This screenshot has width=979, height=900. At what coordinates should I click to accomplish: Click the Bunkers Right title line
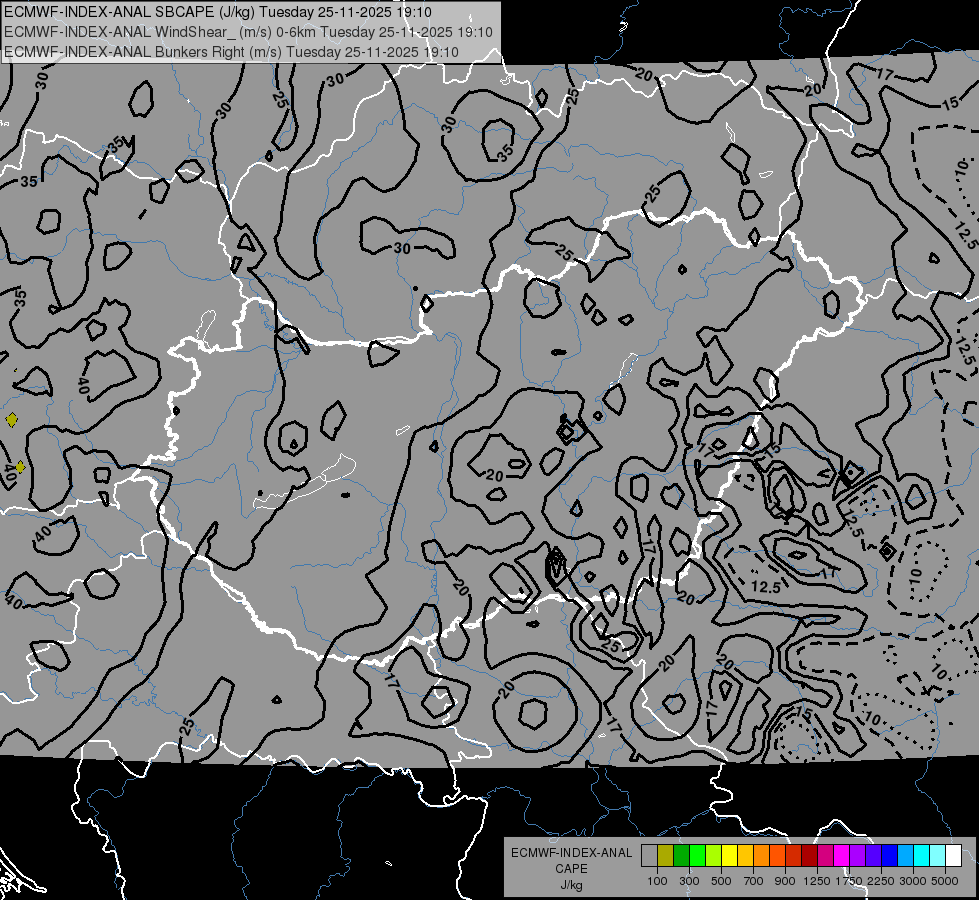[231, 52]
